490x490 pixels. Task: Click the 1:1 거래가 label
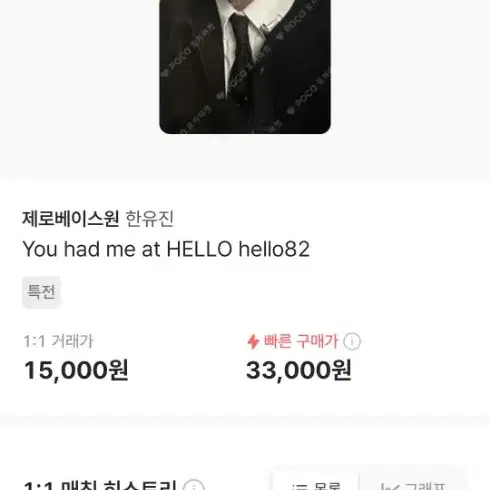click(x=58, y=341)
